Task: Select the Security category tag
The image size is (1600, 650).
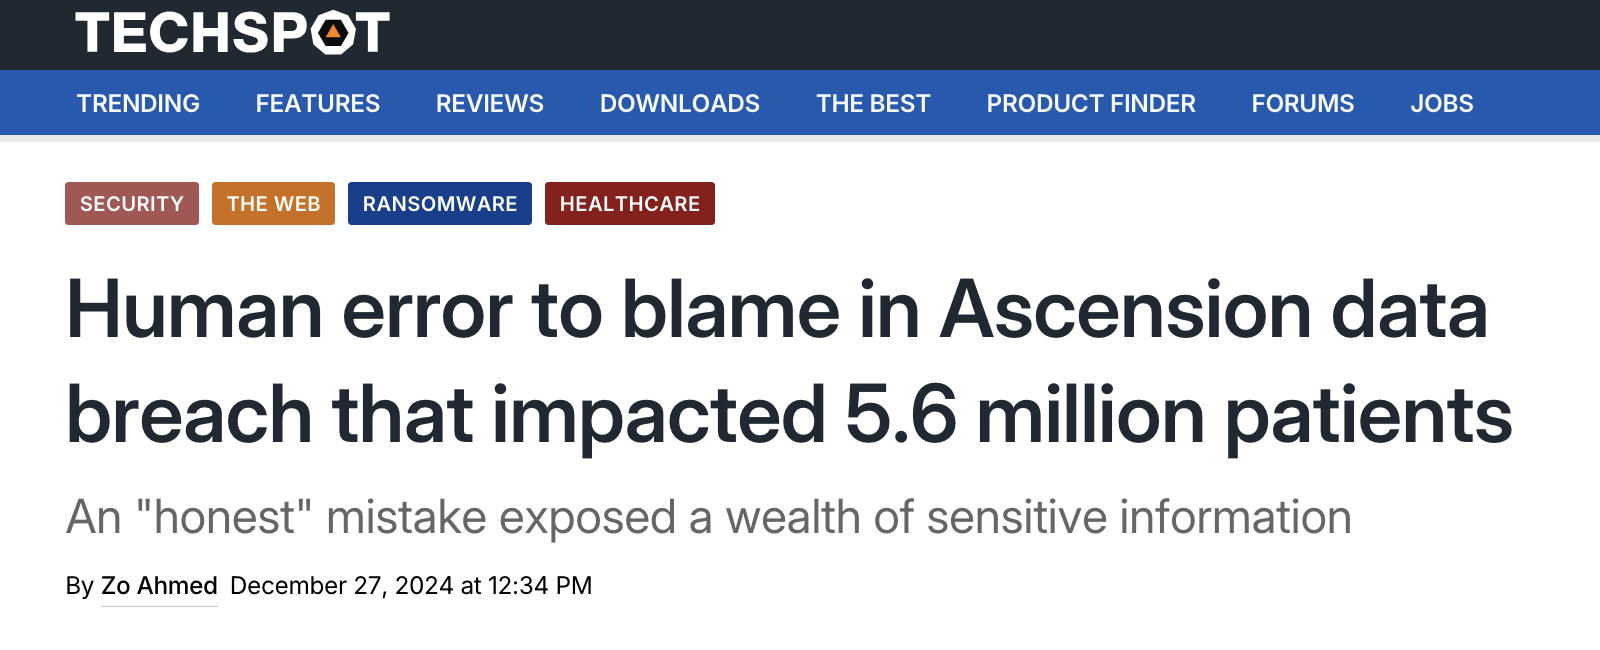Action: [x=132, y=204]
